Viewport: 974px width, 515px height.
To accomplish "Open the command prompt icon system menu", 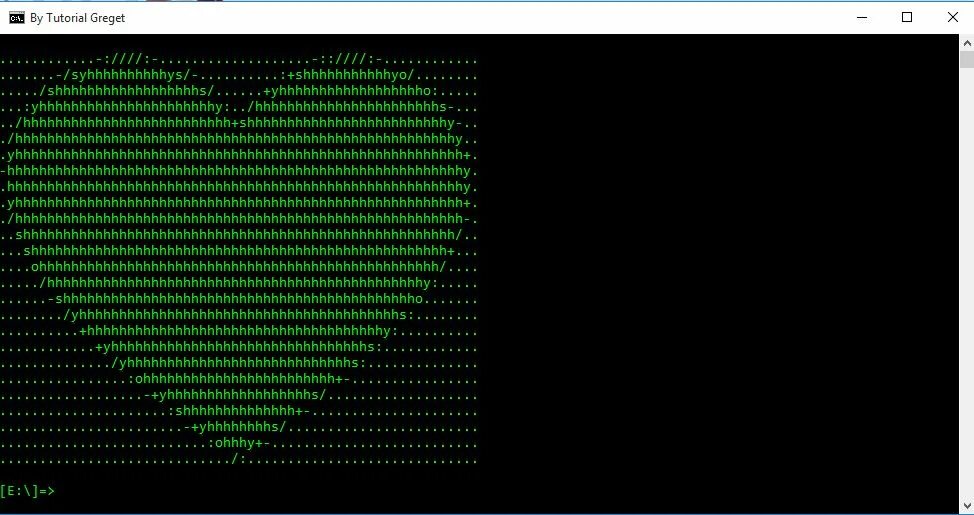I will [17, 17].
